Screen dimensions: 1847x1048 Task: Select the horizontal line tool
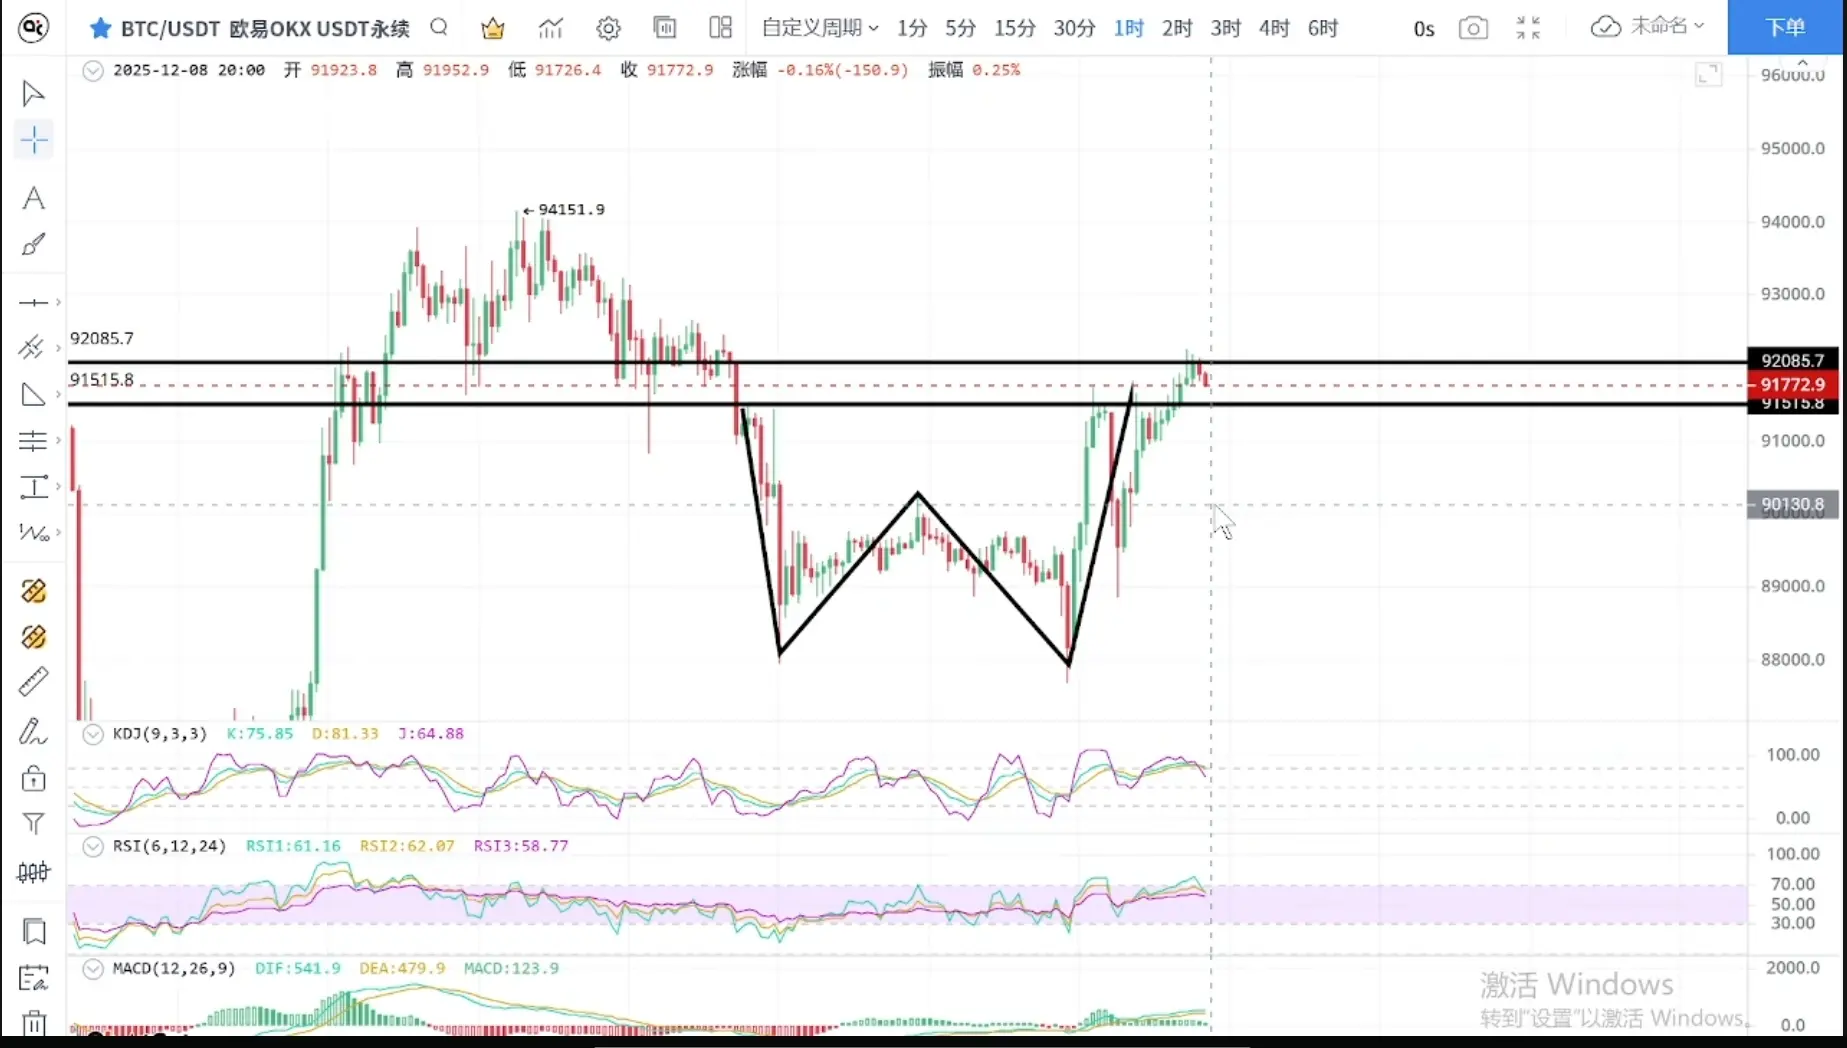[x=33, y=302]
